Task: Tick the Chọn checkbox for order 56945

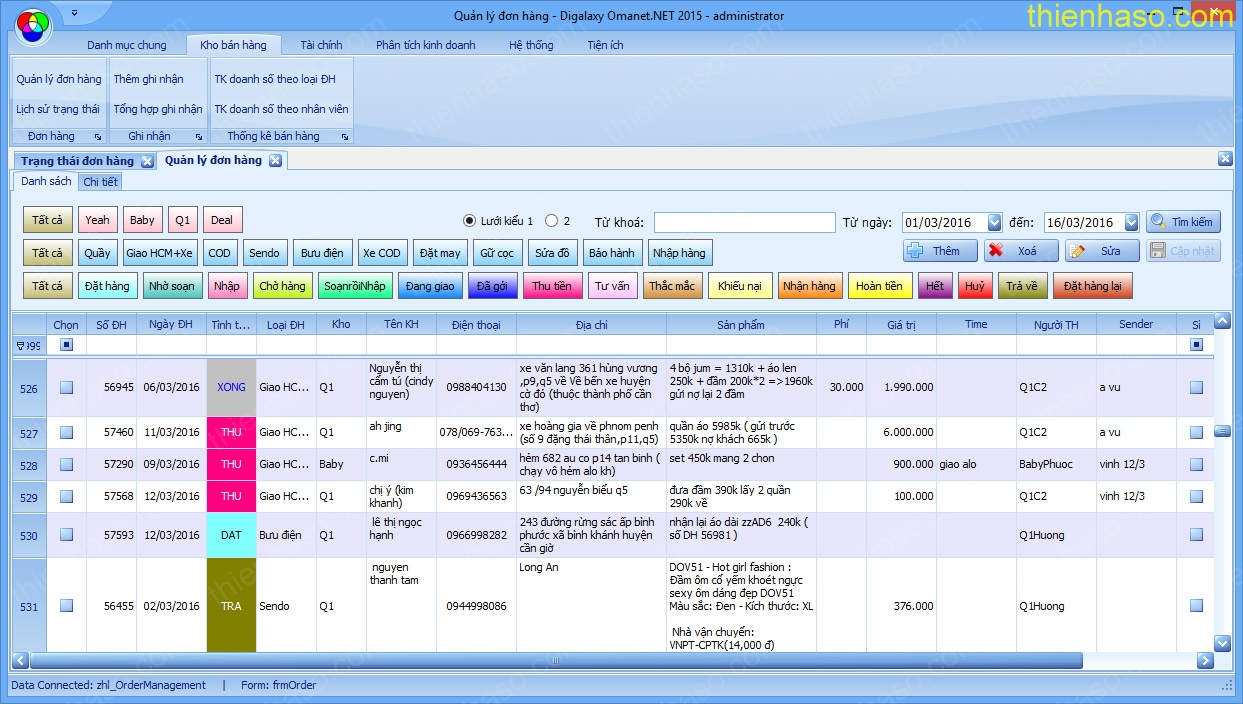Action: coord(66,388)
